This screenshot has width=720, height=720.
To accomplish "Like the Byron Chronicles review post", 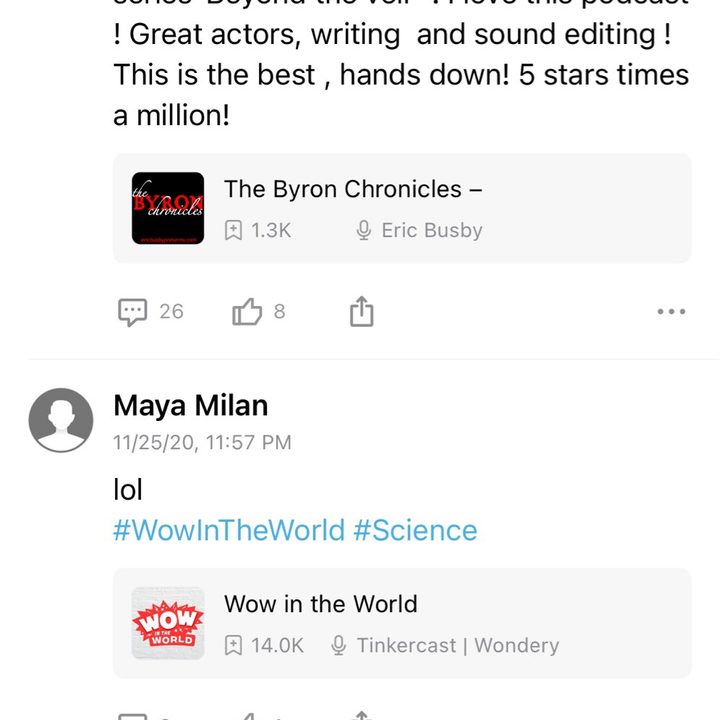I will (247, 311).
